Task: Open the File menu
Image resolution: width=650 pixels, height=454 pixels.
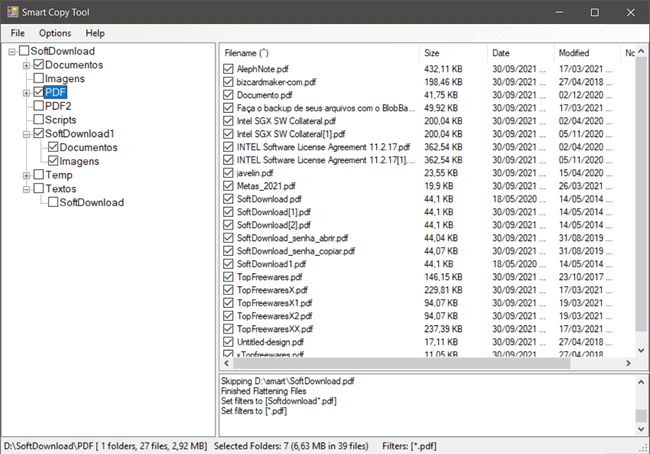Action: tap(18, 33)
